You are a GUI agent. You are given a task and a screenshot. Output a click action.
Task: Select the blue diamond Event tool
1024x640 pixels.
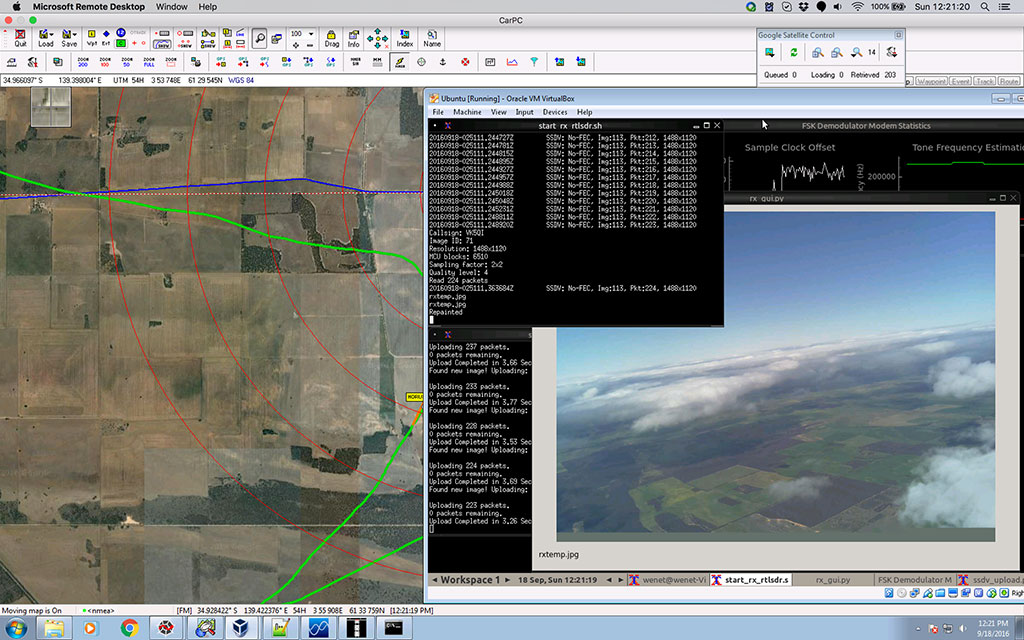coord(106,38)
